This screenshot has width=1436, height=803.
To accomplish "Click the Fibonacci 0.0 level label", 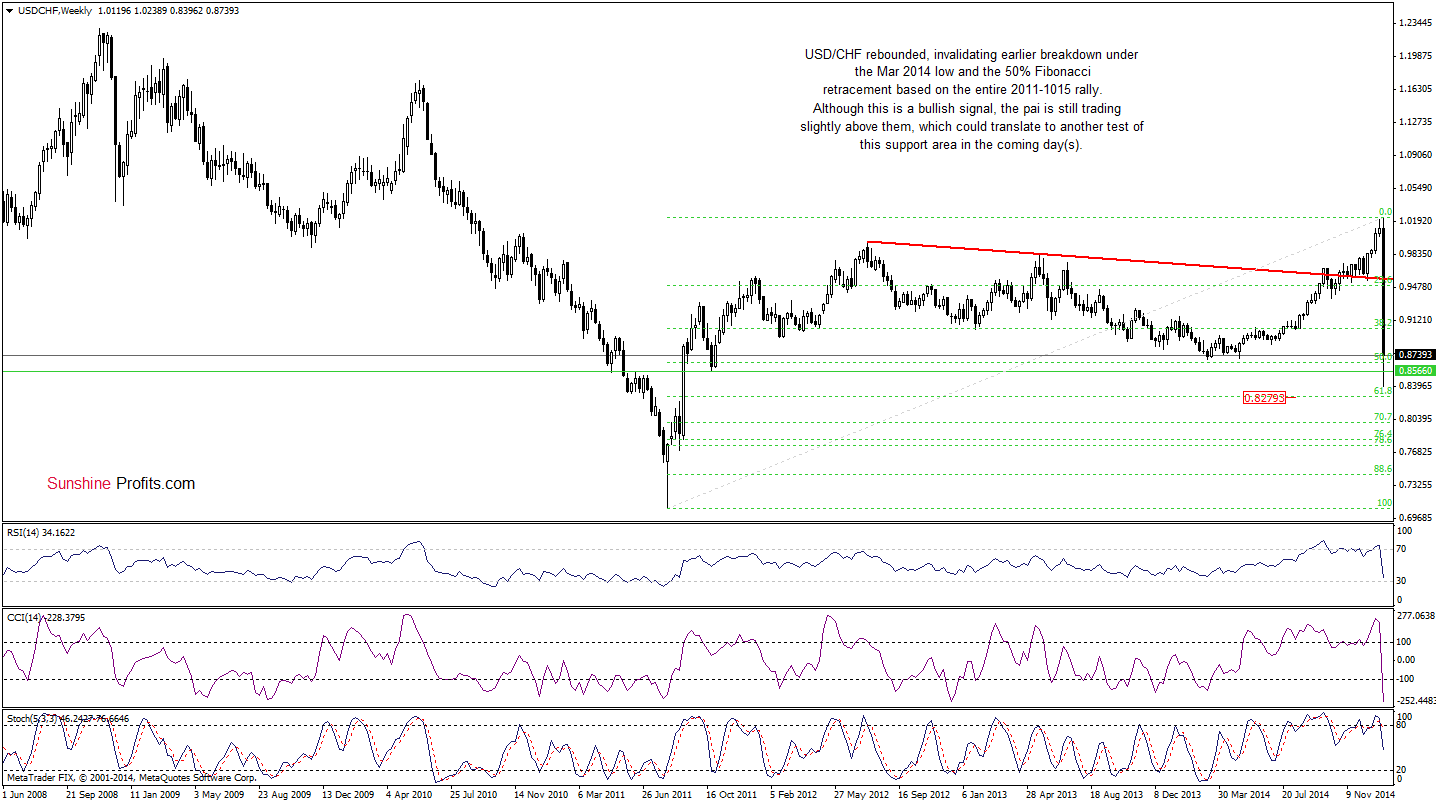I will [1385, 212].
